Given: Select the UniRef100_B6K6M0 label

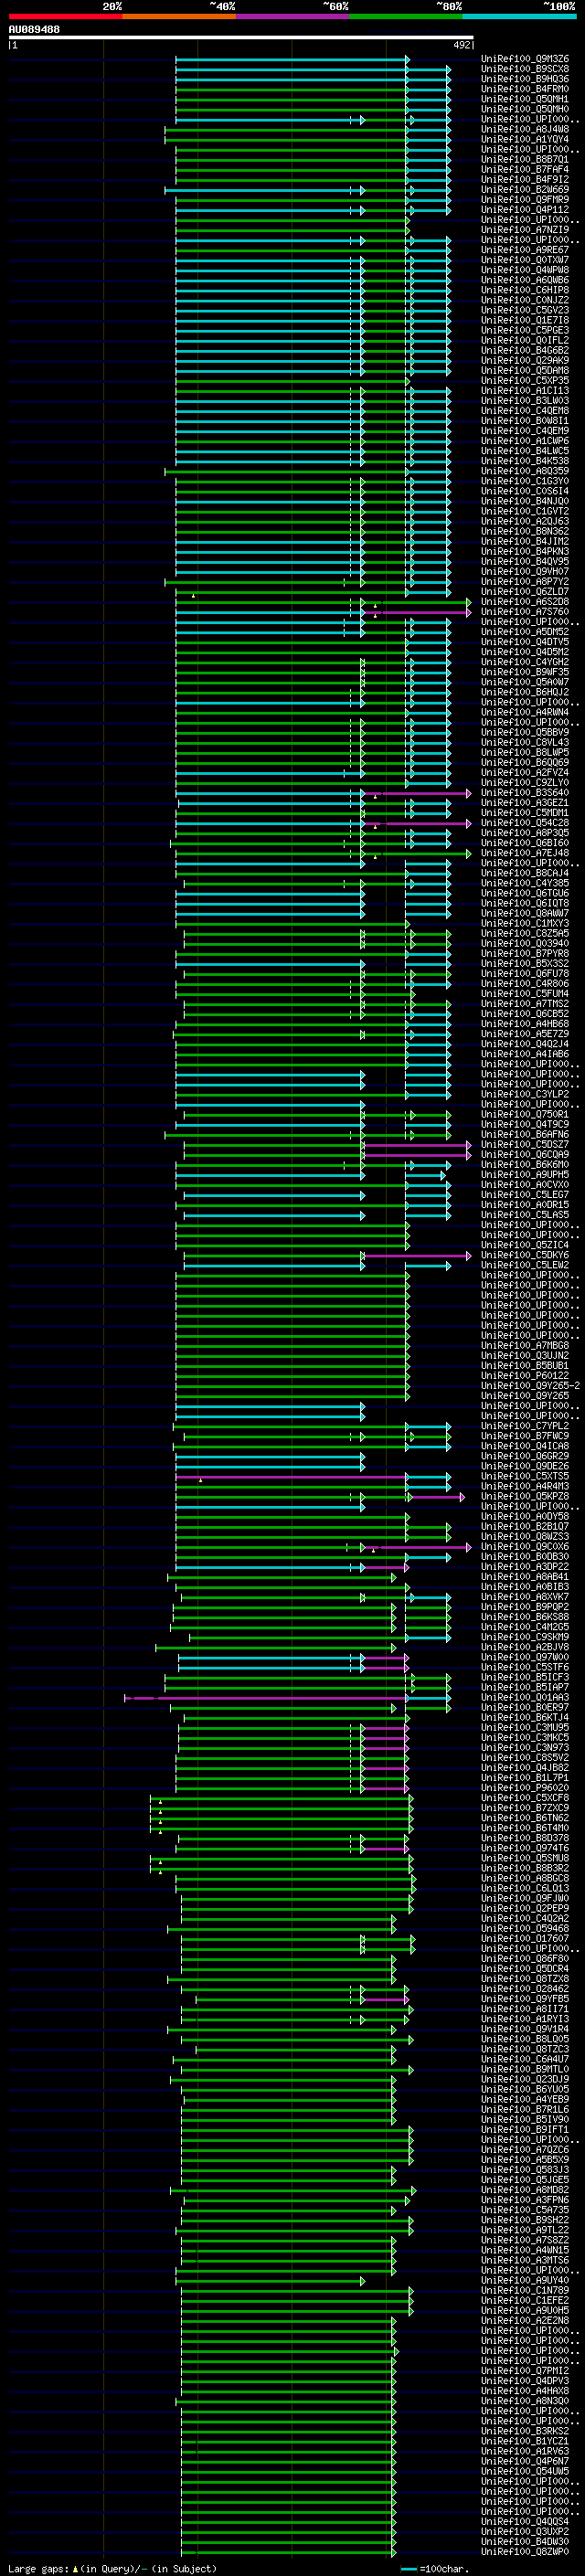Looking at the screenshot, I should (x=525, y=1164).
